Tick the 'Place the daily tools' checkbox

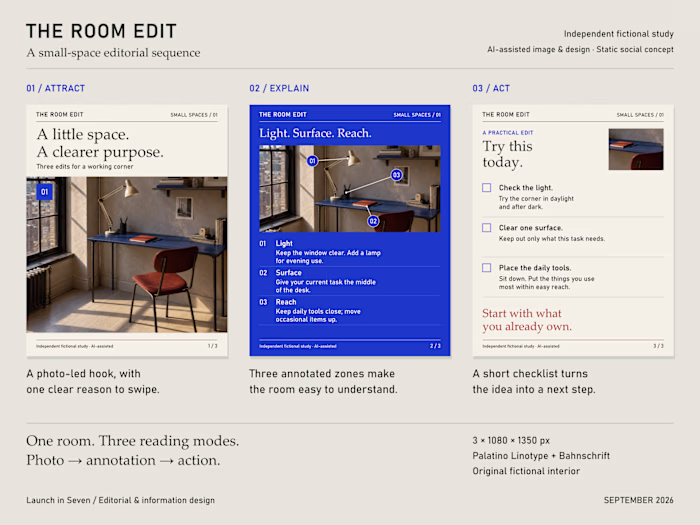click(x=487, y=267)
